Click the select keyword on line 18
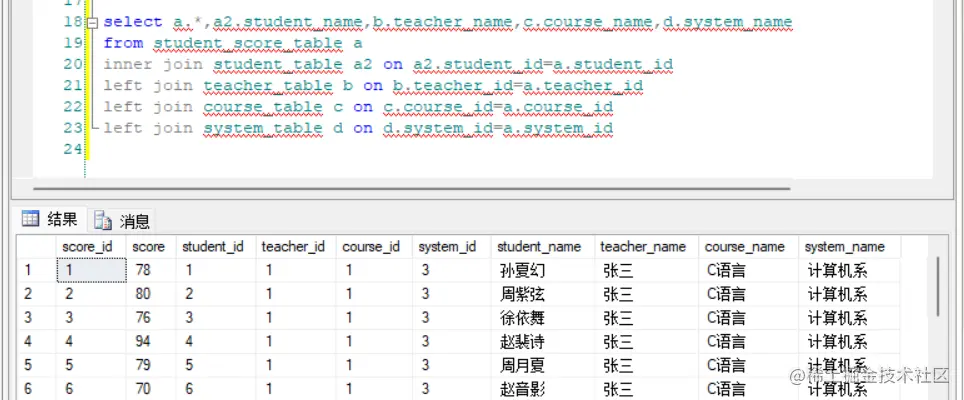 [x=133, y=22]
